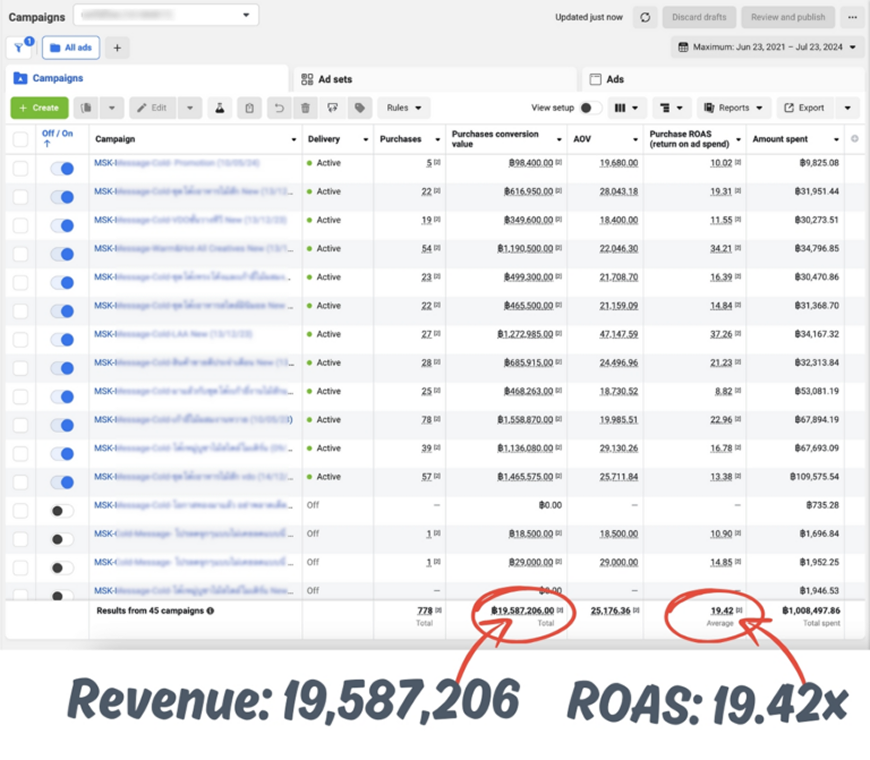
Task: Click the refresh icon next to Updated just now
Action: [645, 17]
